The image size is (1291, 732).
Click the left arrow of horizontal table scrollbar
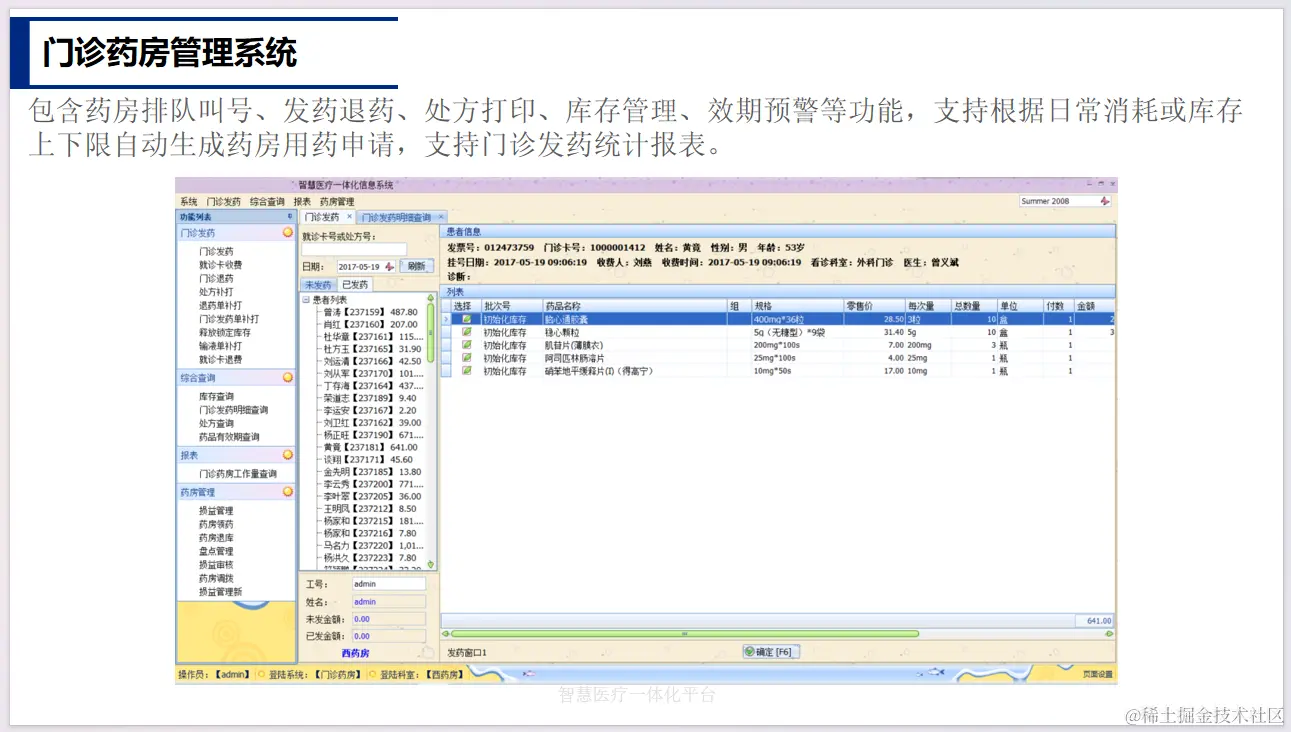pos(447,633)
